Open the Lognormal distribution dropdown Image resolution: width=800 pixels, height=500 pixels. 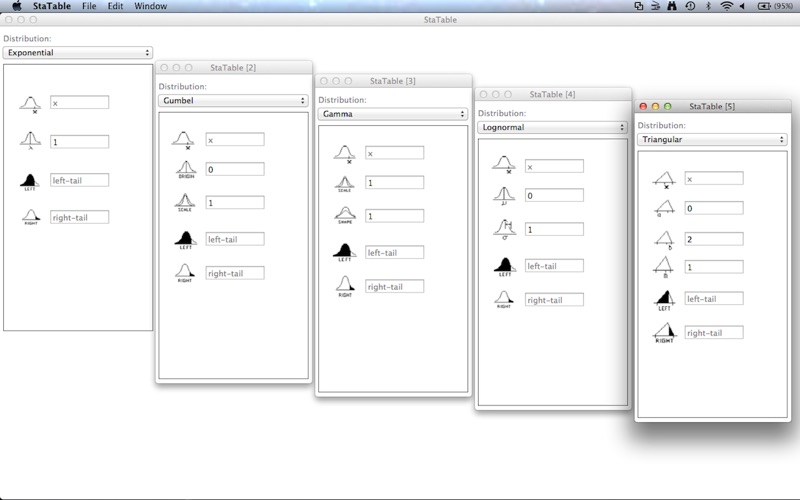pyautogui.click(x=552, y=127)
